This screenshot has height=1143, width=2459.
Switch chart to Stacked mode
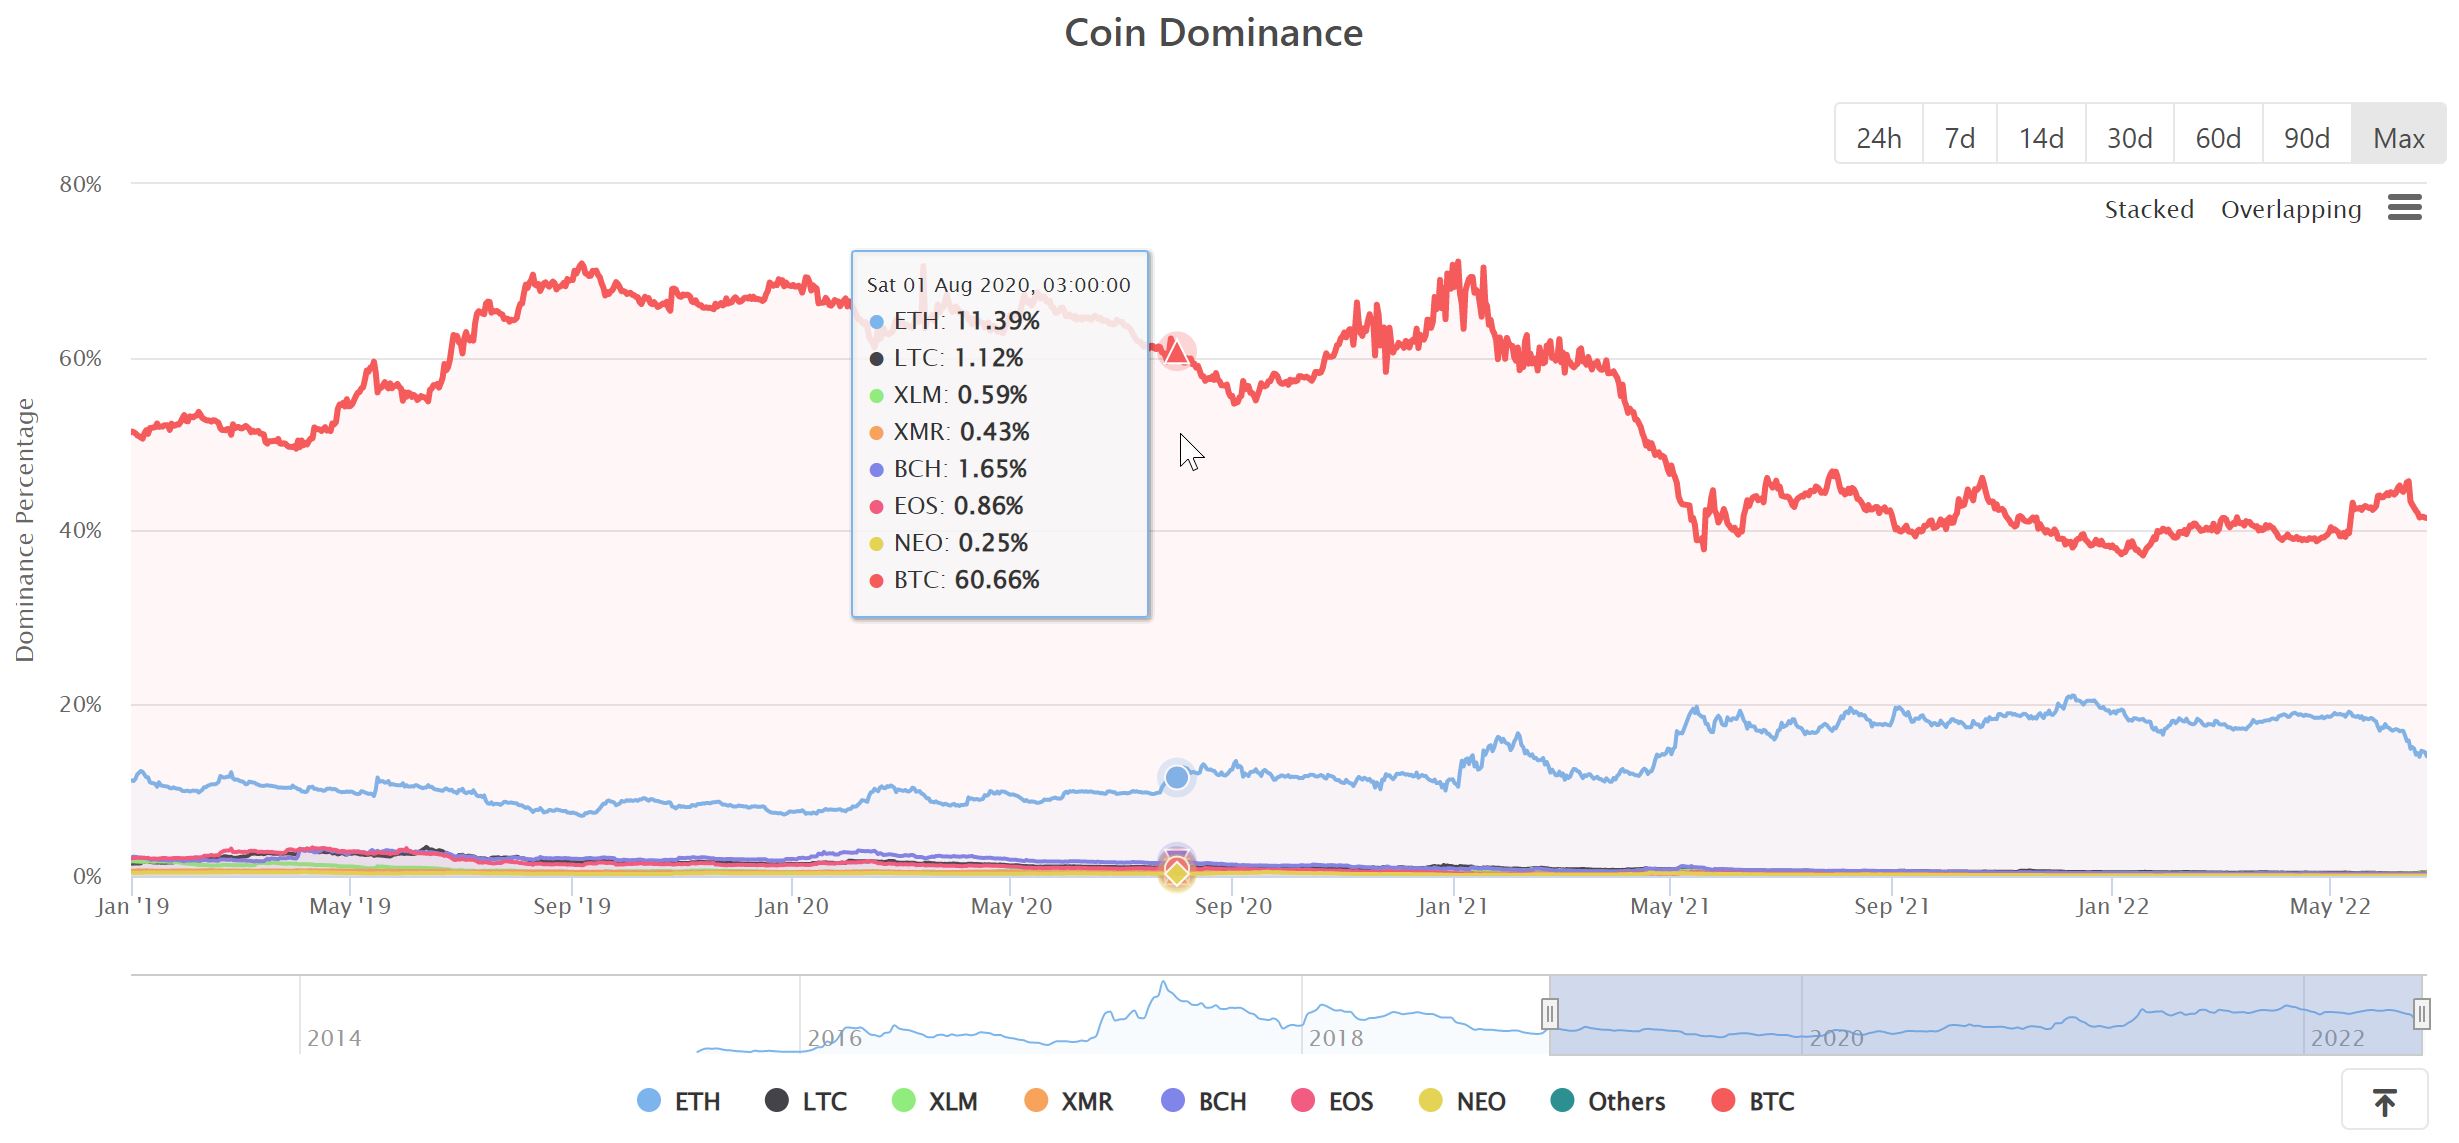tap(2149, 209)
